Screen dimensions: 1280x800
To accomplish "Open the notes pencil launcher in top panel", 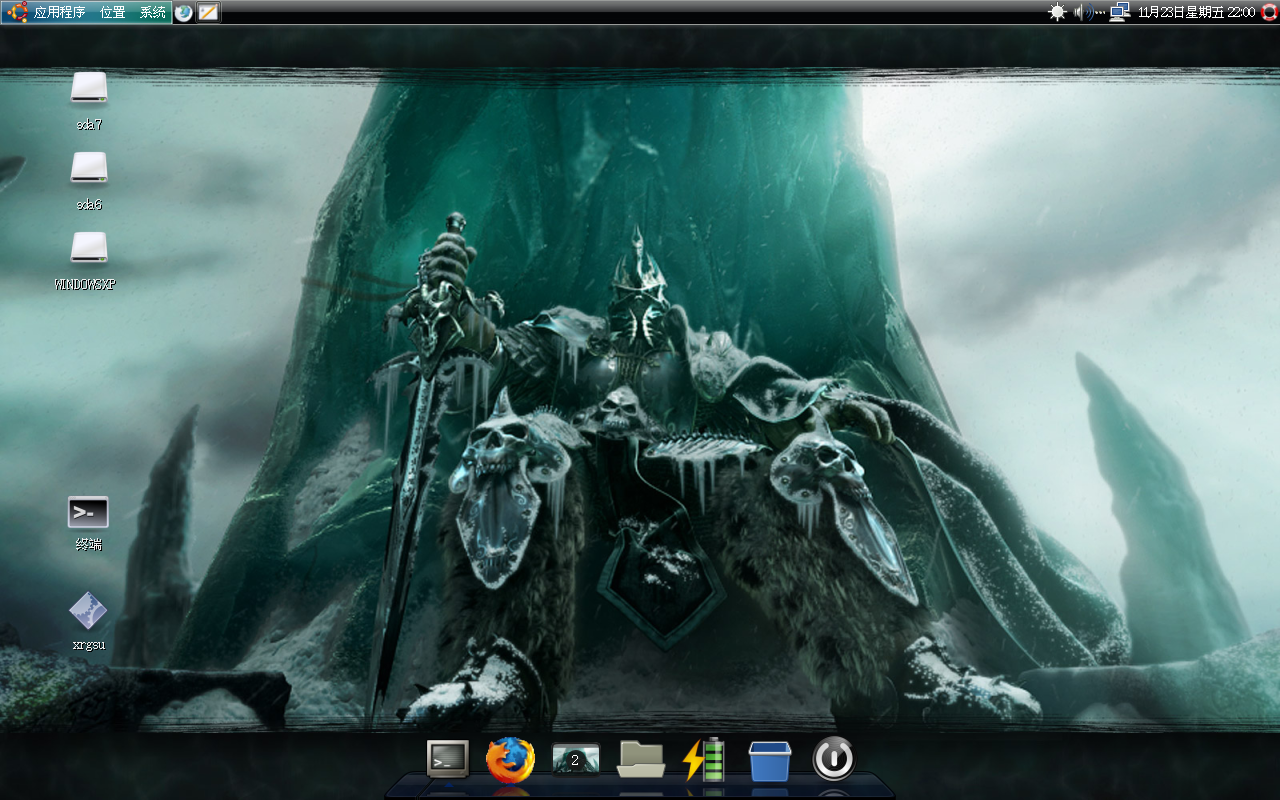I will click(x=208, y=12).
